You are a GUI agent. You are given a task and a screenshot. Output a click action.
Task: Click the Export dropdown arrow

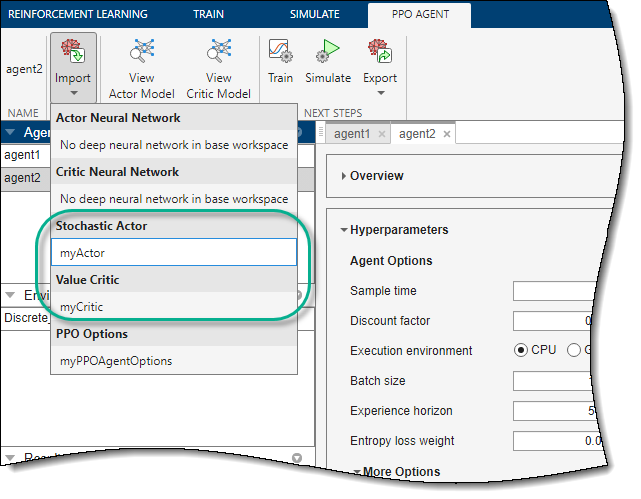click(x=381, y=93)
